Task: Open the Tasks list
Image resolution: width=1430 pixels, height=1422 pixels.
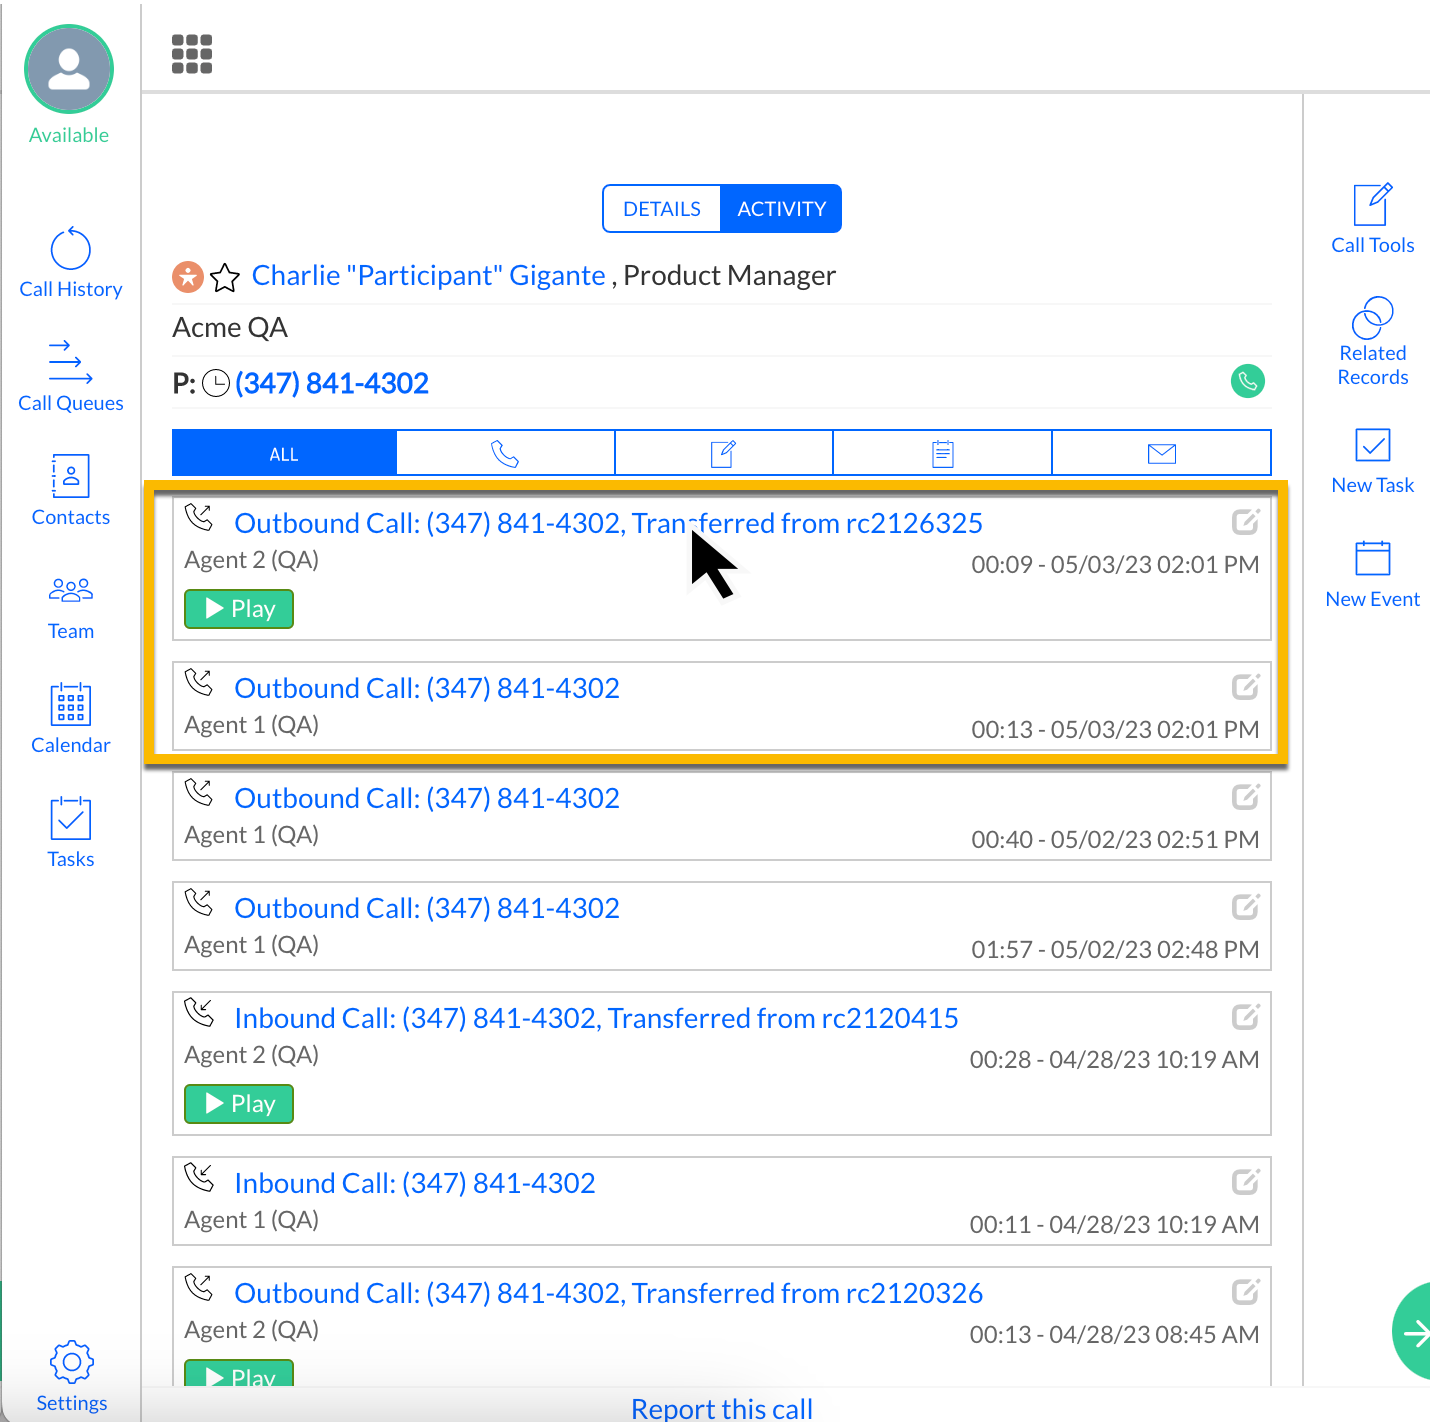Action: tap(70, 832)
